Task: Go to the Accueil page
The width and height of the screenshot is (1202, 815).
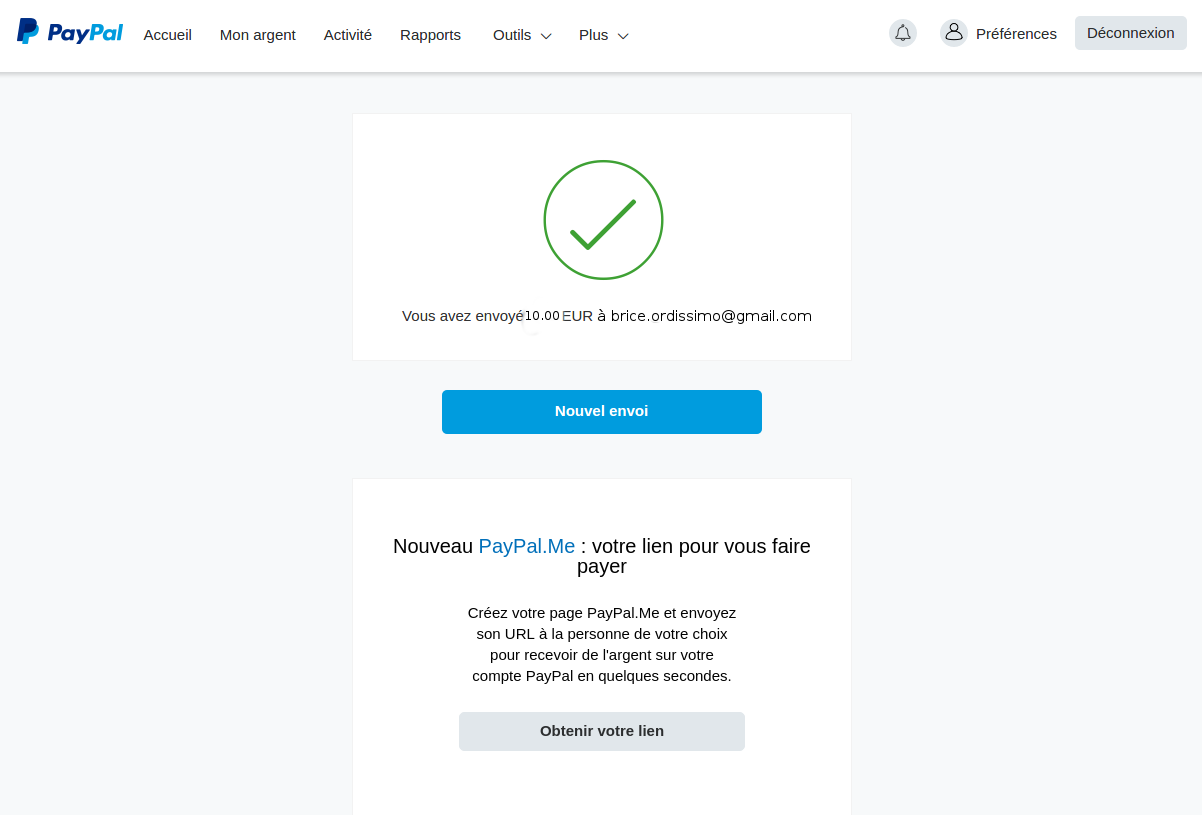Action: coord(167,35)
